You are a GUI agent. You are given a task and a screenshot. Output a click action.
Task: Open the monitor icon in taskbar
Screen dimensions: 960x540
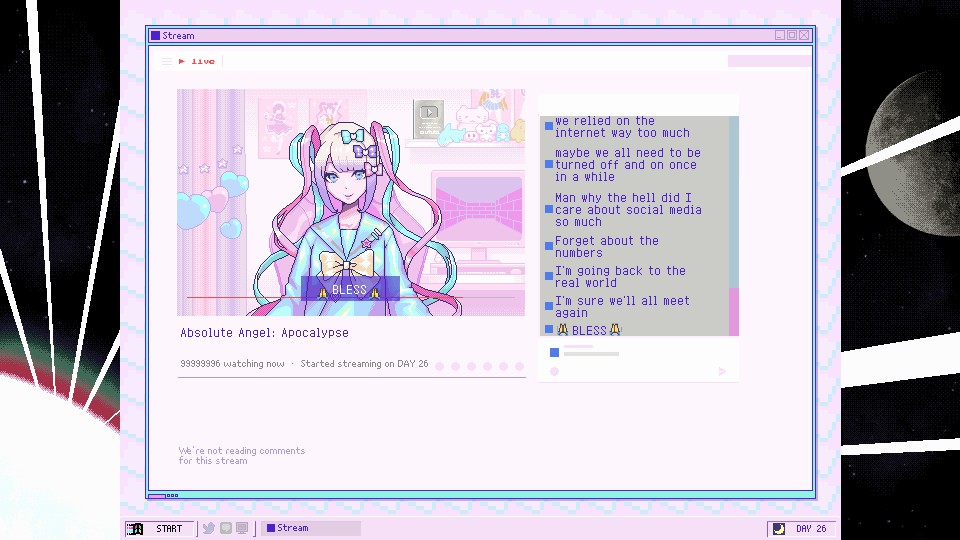(242, 528)
